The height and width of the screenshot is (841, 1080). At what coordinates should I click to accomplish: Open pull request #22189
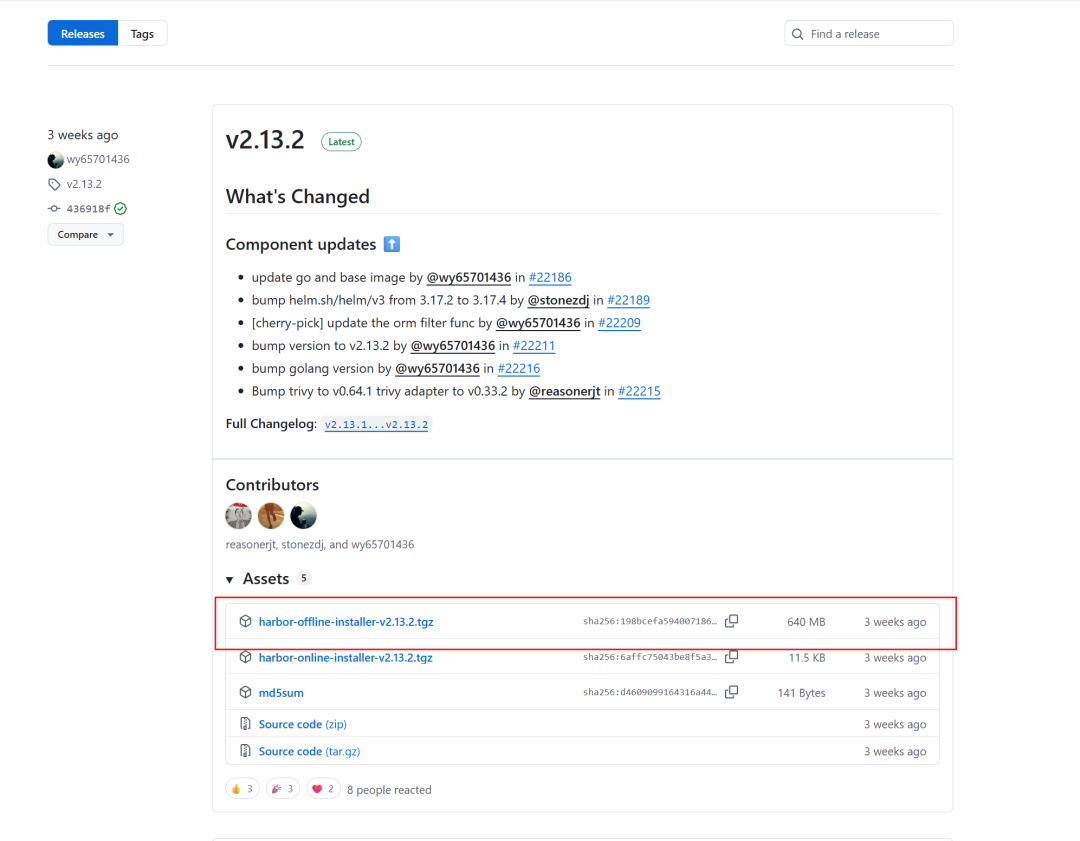pyautogui.click(x=628, y=300)
